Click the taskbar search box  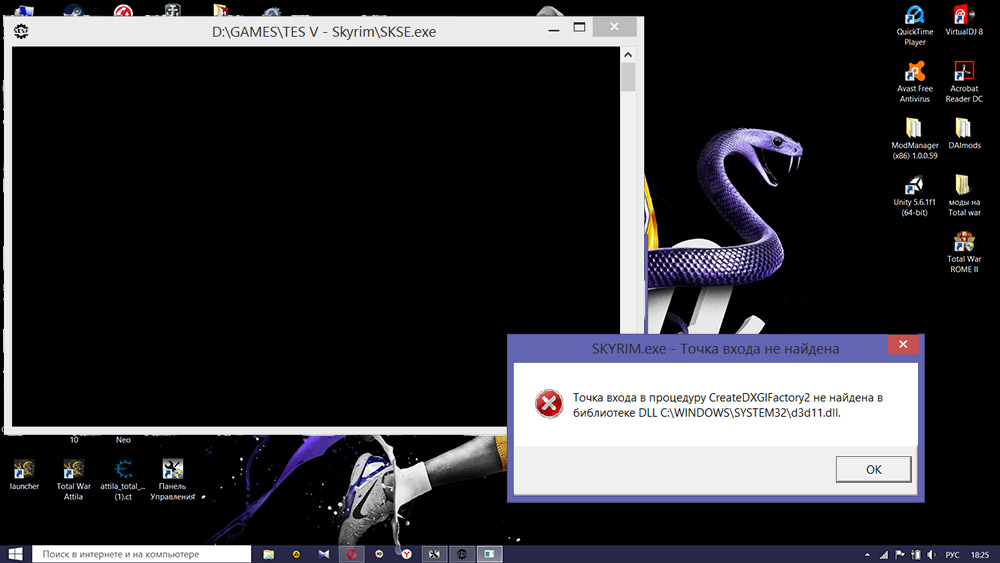pyautogui.click(x=140, y=553)
